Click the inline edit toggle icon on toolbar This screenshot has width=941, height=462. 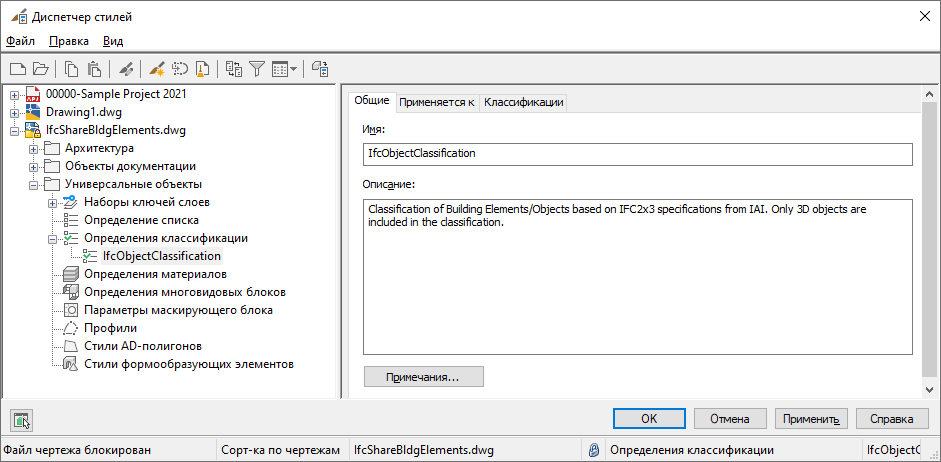[x=320, y=69]
